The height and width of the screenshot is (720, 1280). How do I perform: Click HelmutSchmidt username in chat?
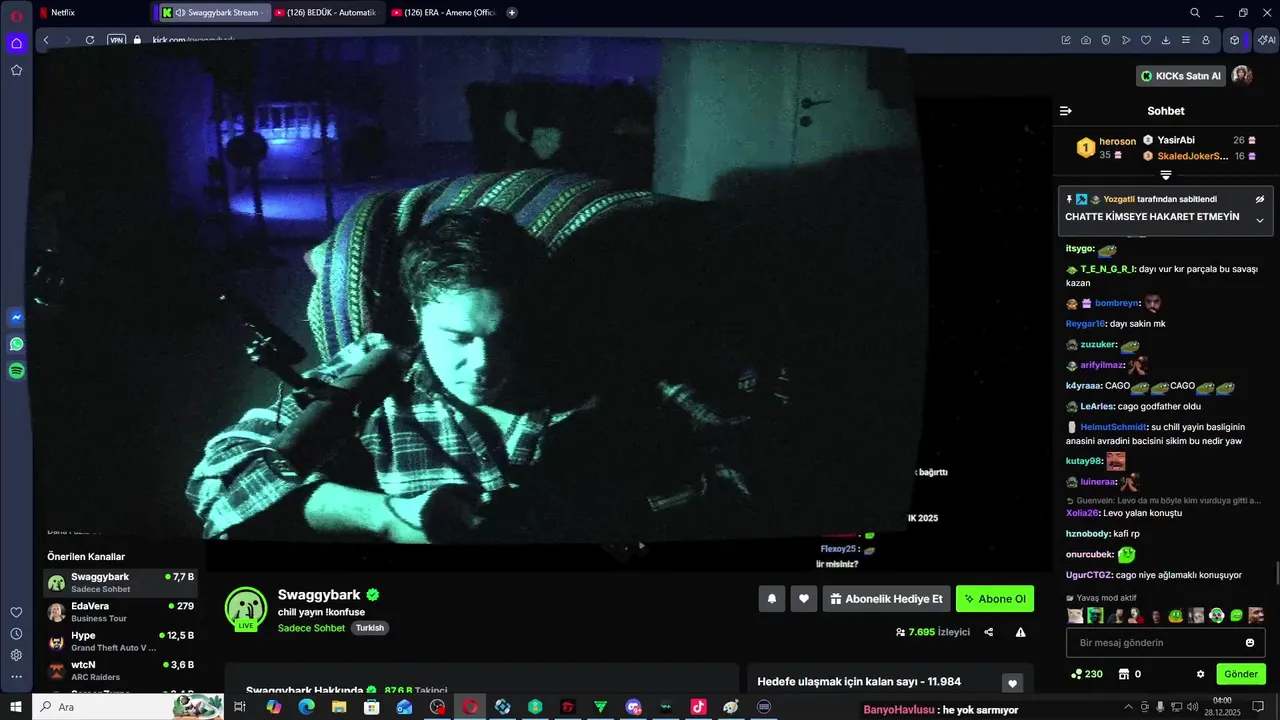click(1112, 427)
